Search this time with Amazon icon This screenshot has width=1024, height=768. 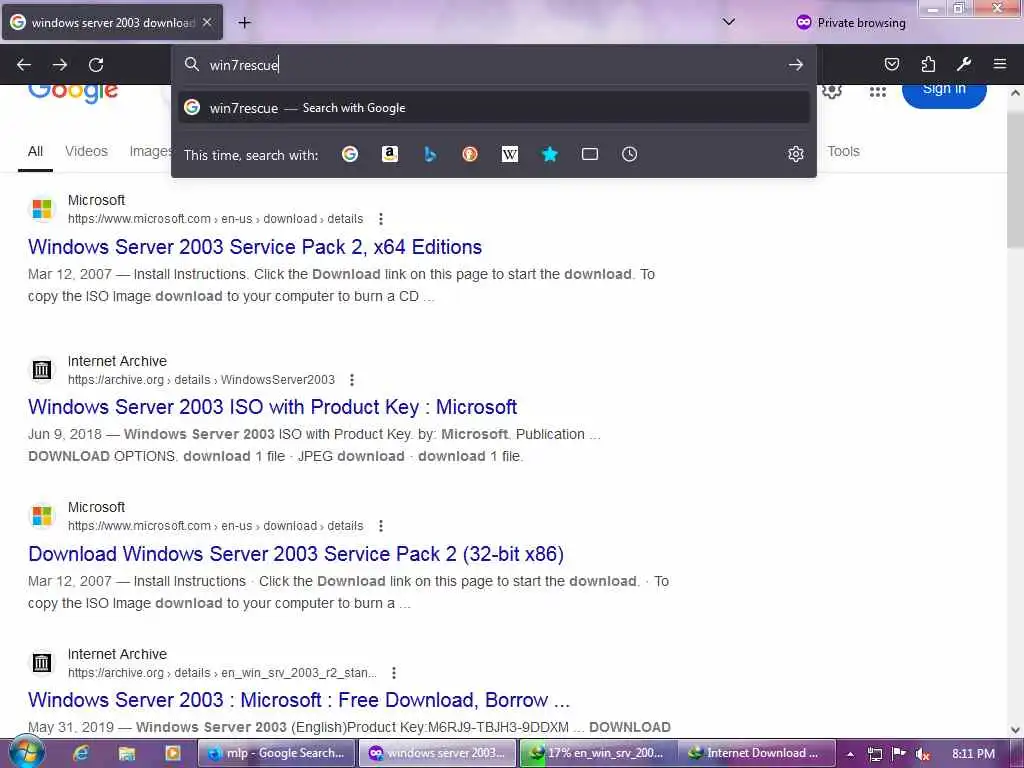coord(390,154)
